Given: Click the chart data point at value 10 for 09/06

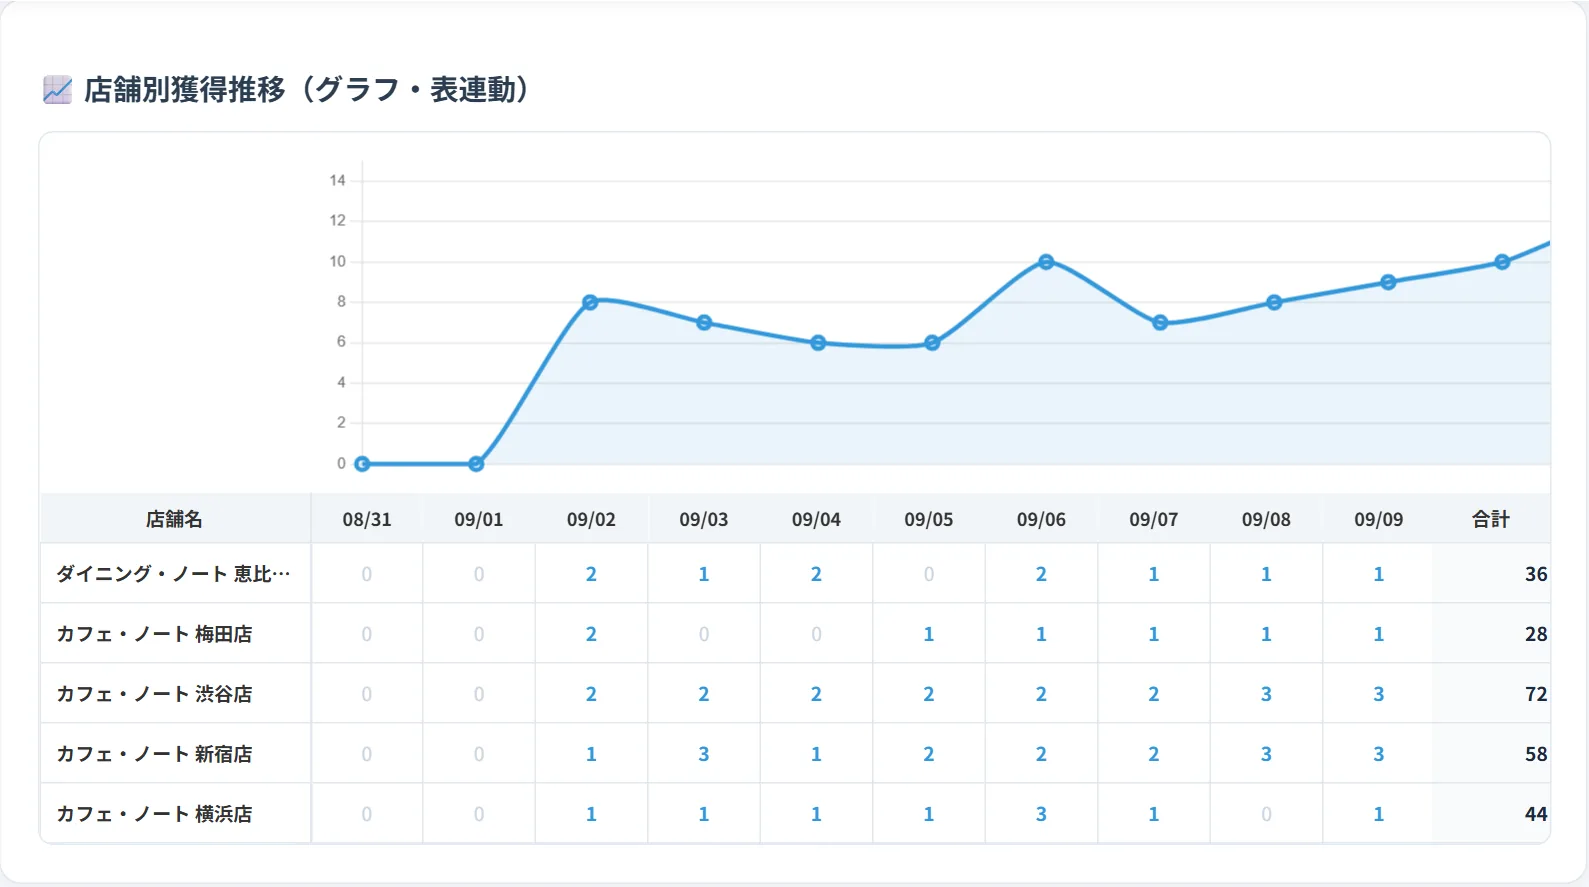Looking at the screenshot, I should click(1046, 262).
